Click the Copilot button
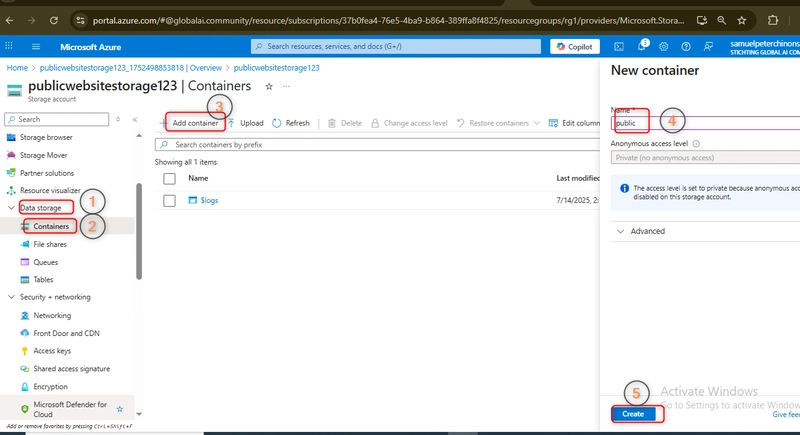Viewport: 800px width, 435px height. pos(574,46)
